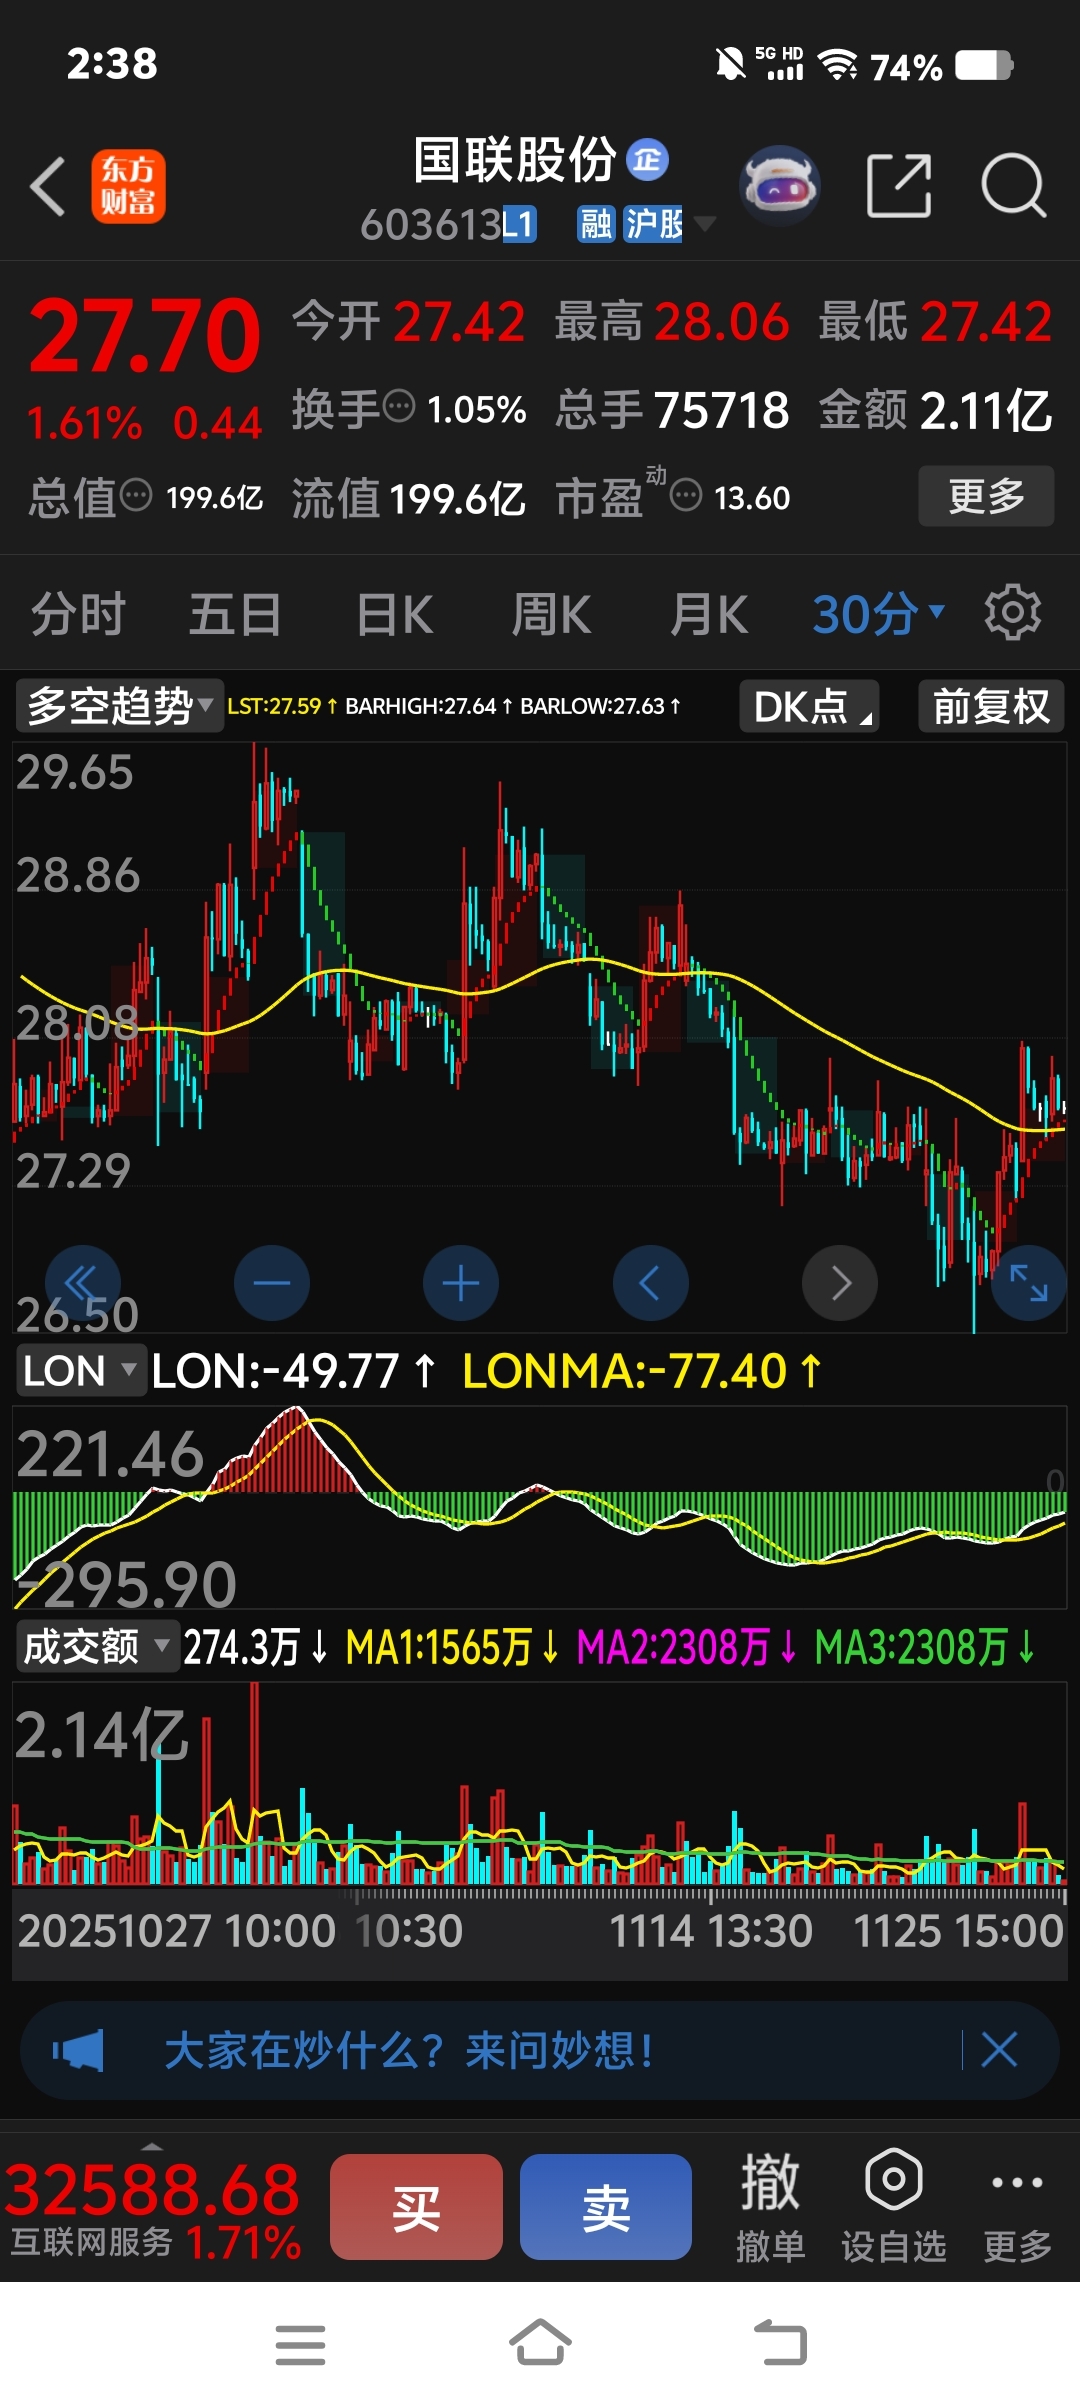Tap the current price 27.70
This screenshot has width=1080, height=2408.
(x=145, y=335)
